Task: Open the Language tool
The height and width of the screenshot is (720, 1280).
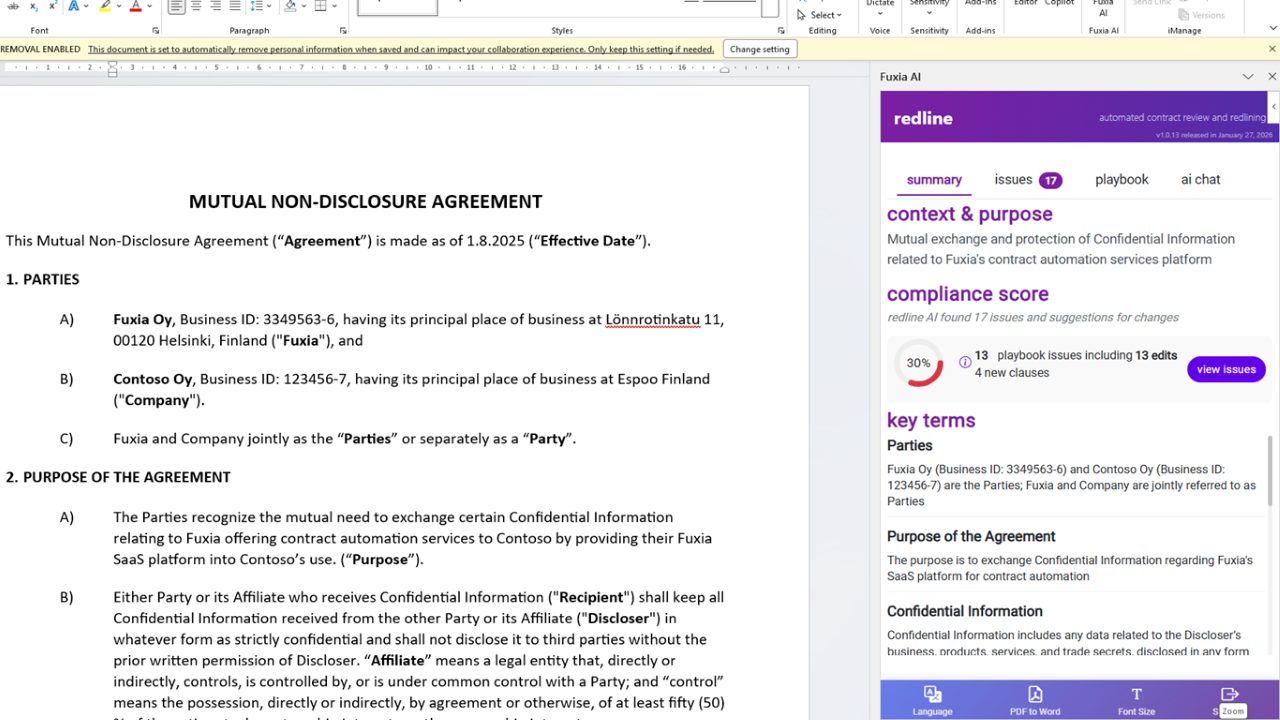Action: coord(932,700)
